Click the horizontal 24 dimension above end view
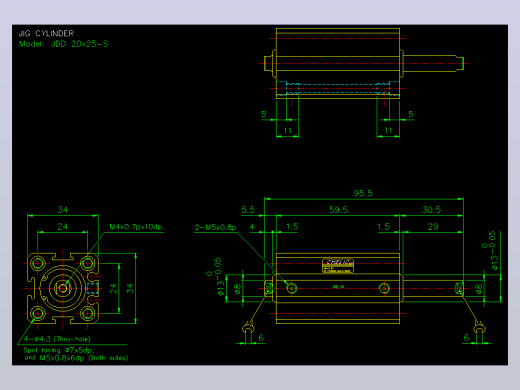This screenshot has height=390, width=520. (63, 227)
